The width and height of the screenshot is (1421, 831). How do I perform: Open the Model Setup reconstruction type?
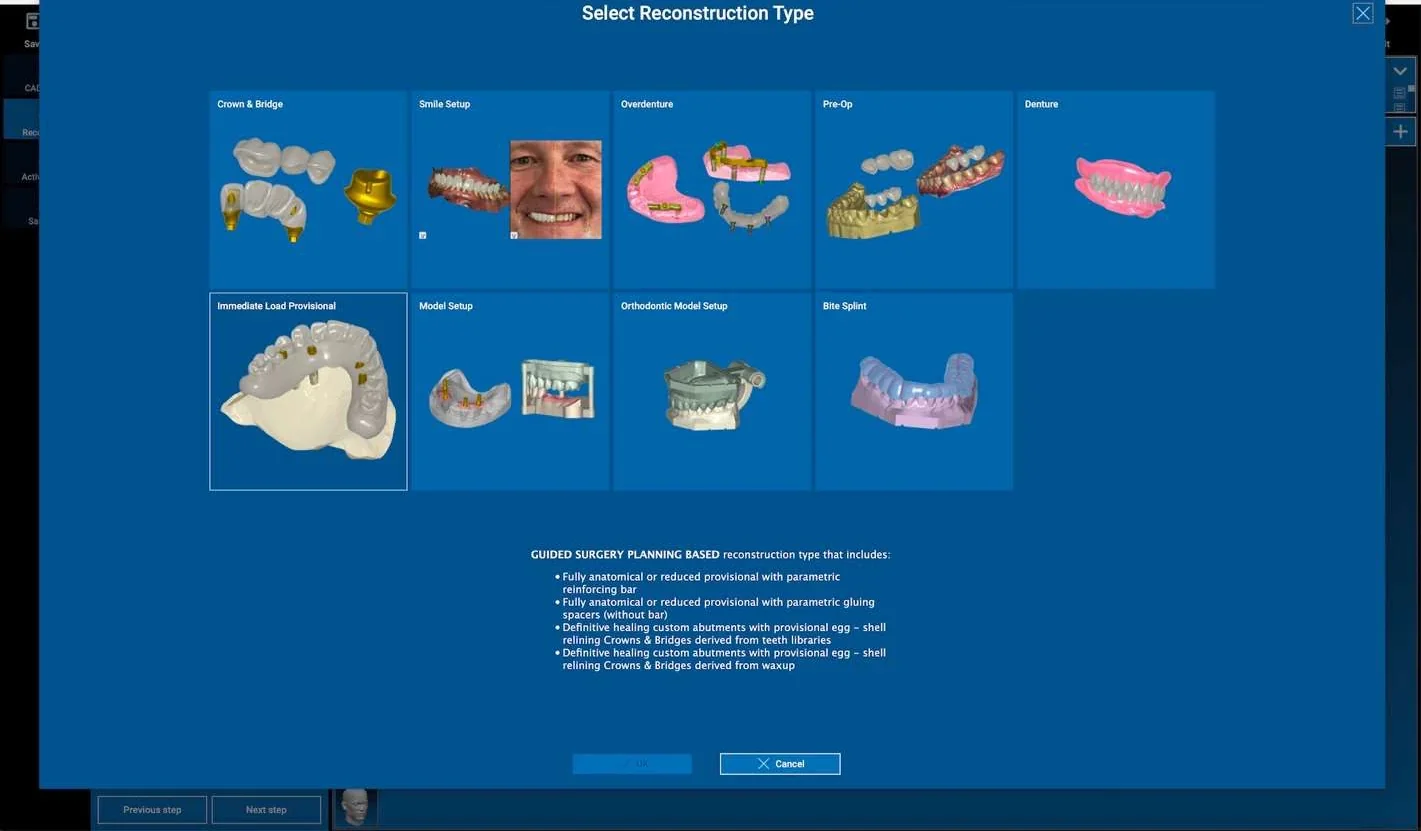click(510, 392)
